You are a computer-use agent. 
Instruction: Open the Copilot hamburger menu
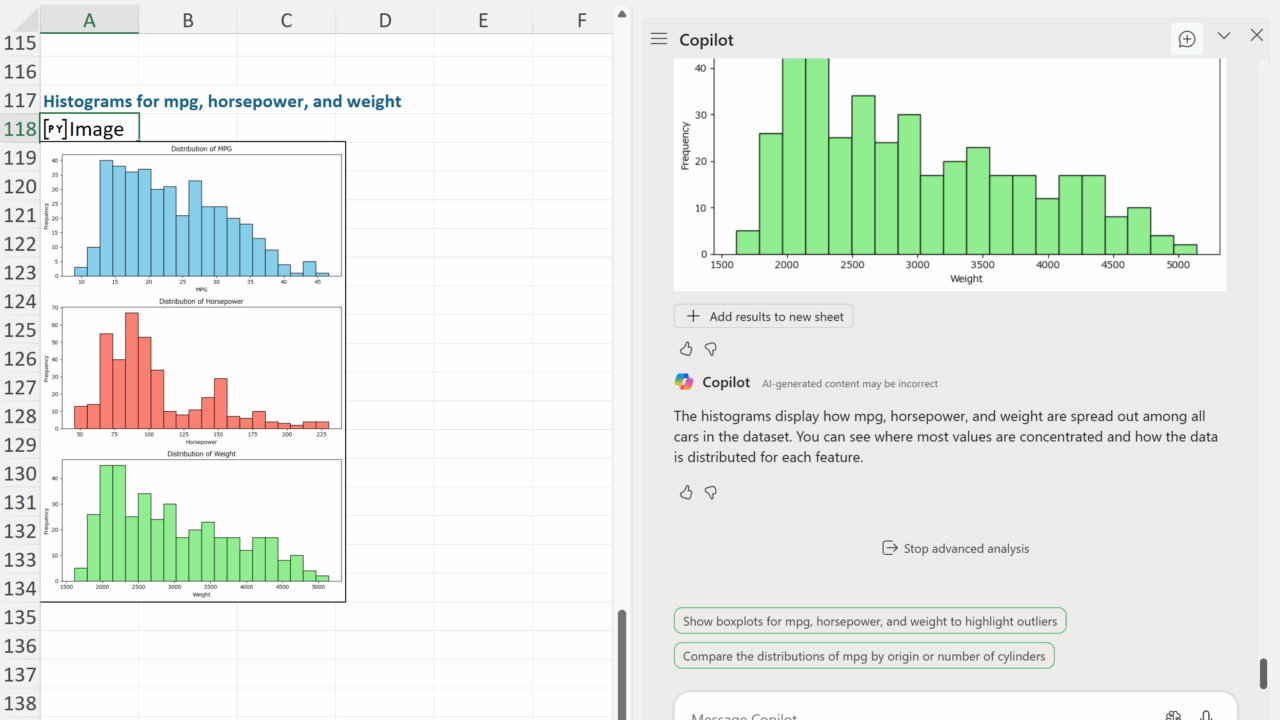click(658, 39)
